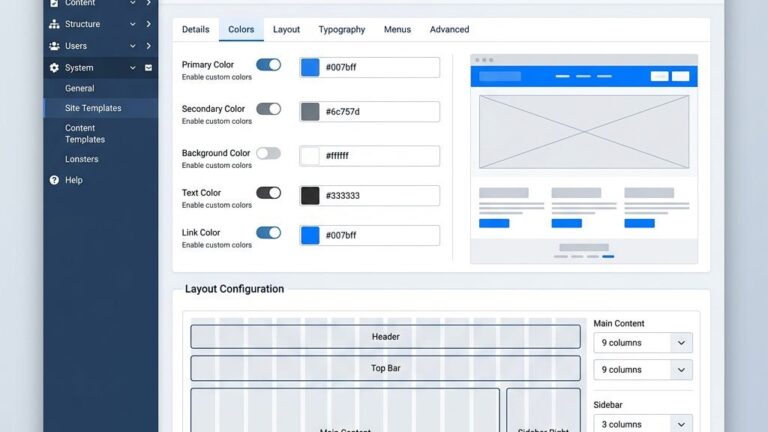This screenshot has width=768, height=432.
Task: Select the Colors tab
Action: (241, 29)
